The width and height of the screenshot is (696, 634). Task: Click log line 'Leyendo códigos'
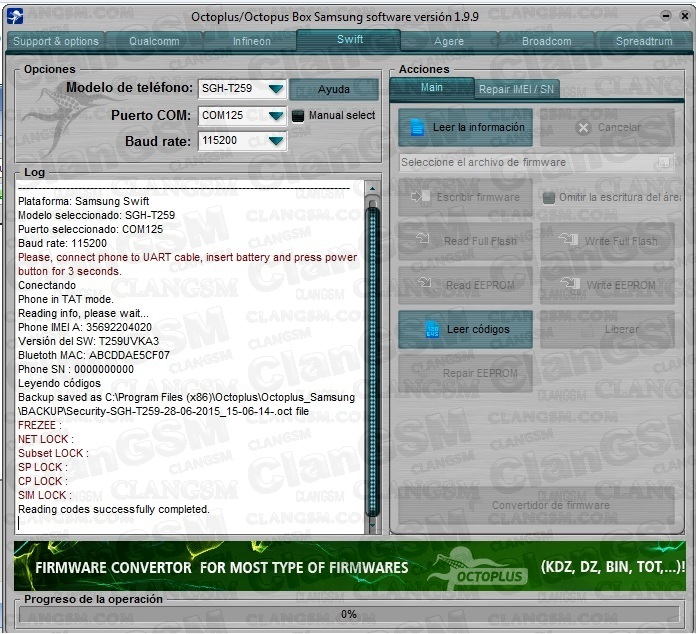(59, 383)
